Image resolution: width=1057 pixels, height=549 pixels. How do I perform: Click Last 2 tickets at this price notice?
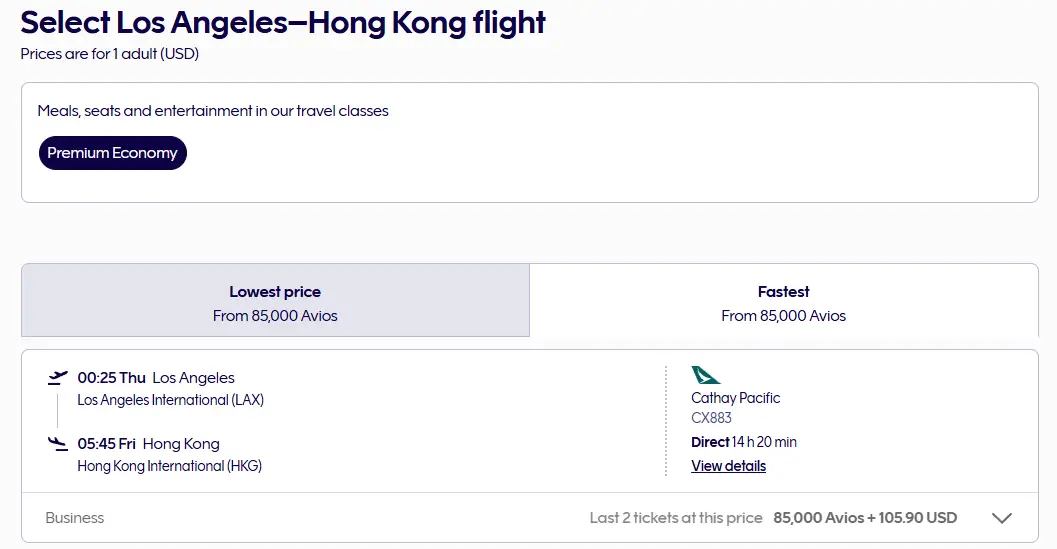tap(675, 518)
